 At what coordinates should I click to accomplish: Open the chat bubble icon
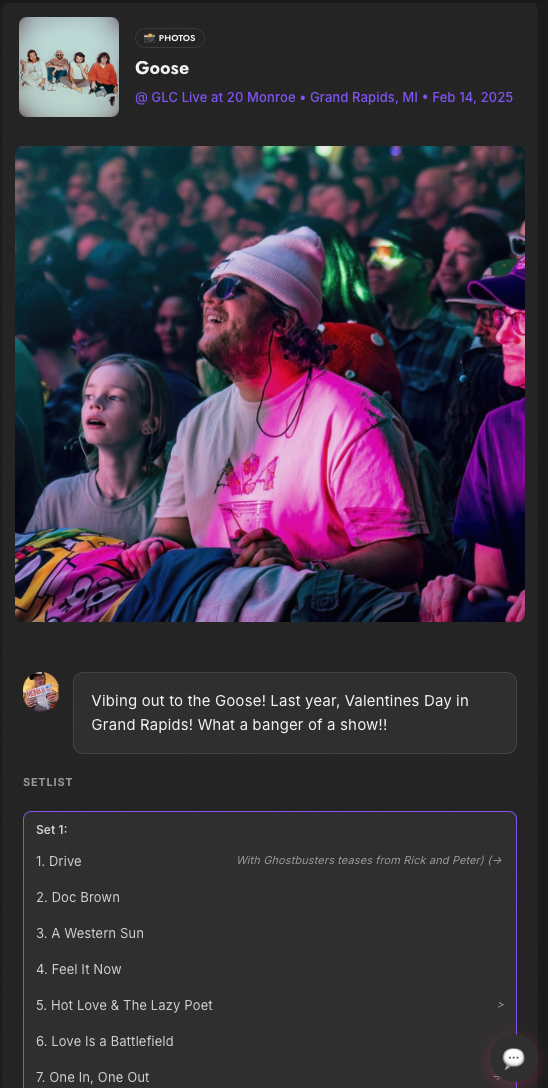(513, 1057)
